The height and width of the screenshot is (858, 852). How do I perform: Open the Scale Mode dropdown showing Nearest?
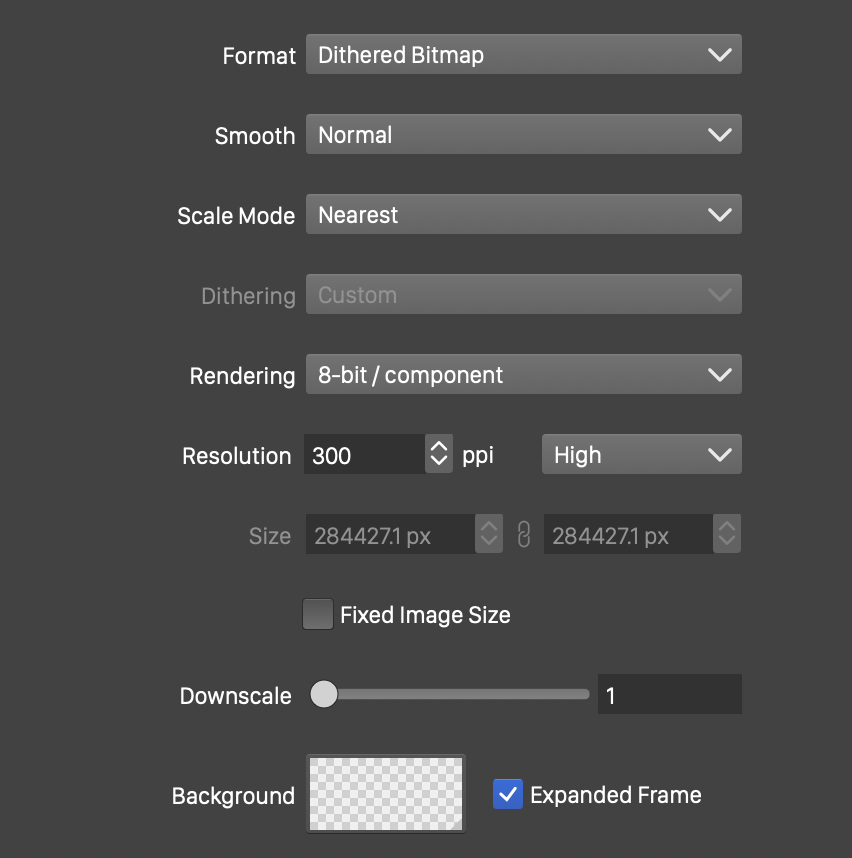[523, 215]
